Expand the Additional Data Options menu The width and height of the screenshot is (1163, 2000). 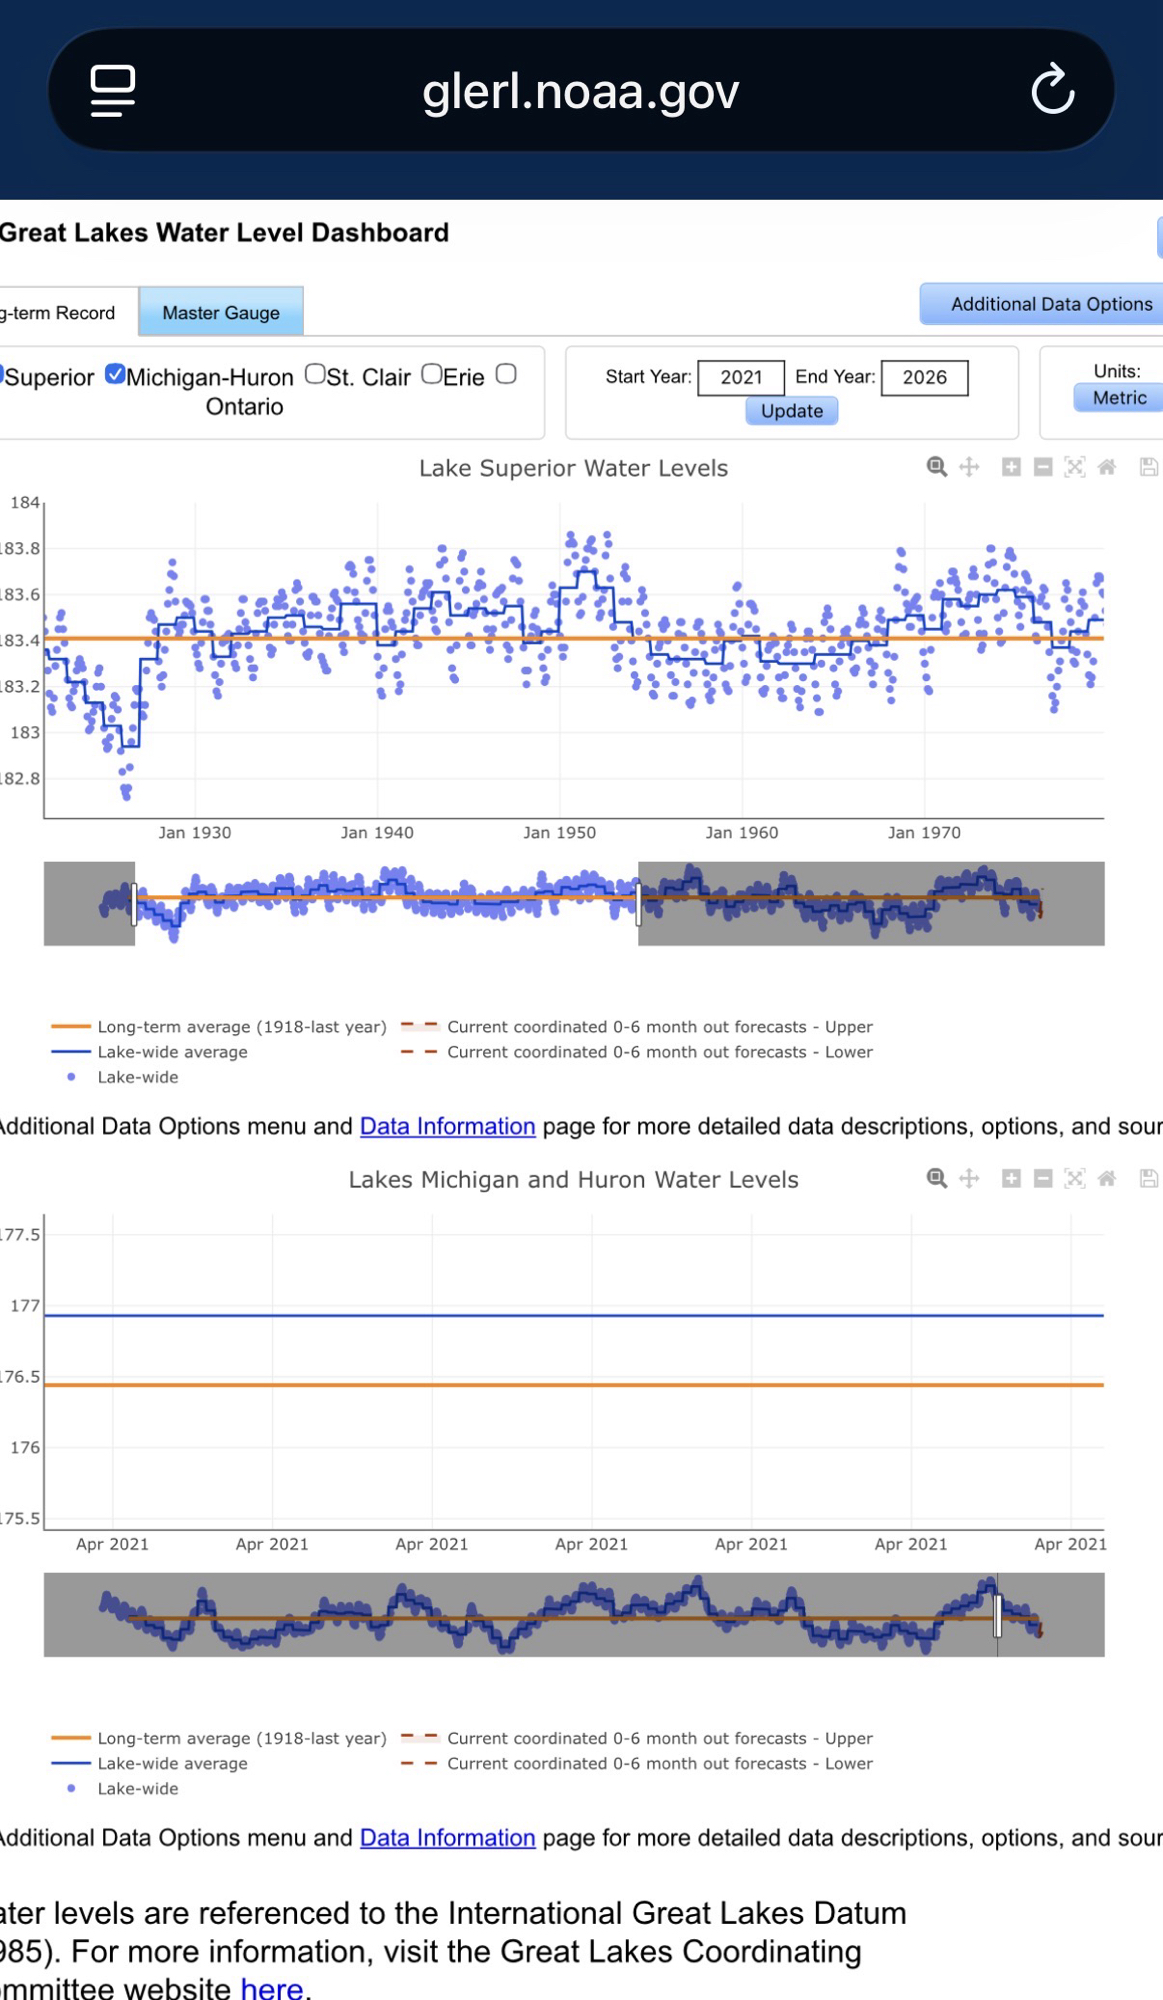point(1045,304)
